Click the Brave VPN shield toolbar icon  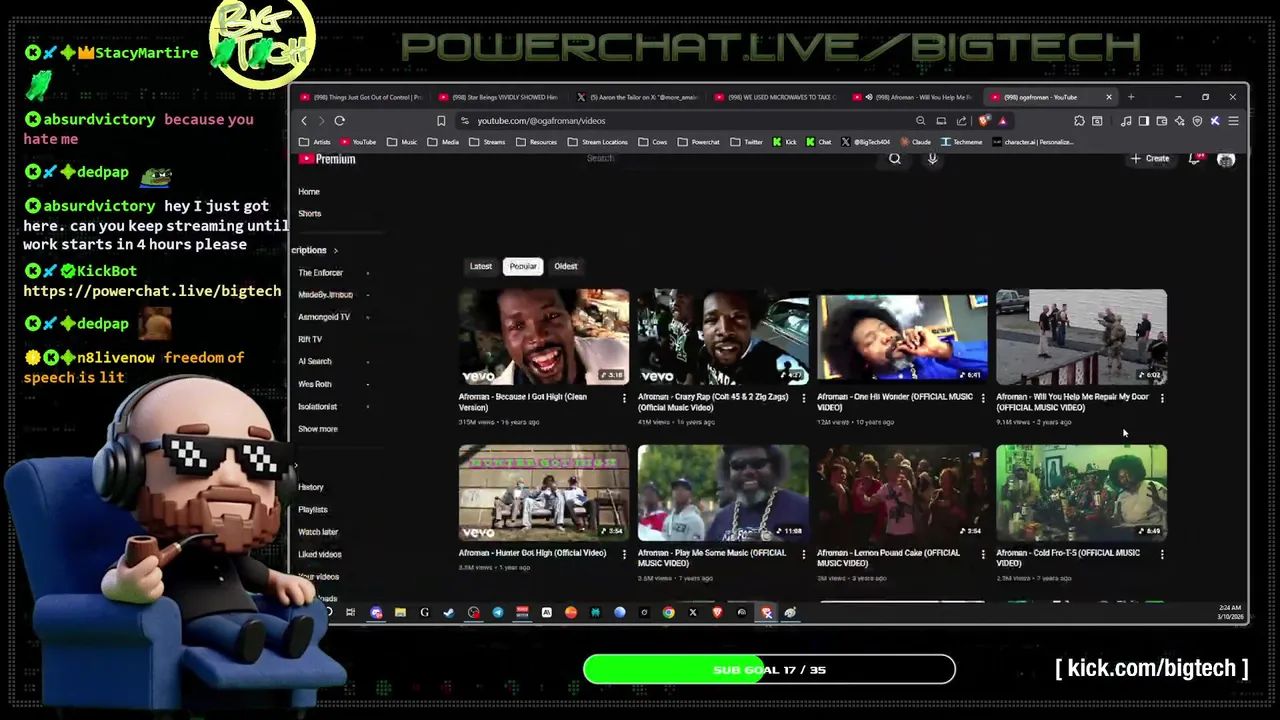[1197, 121]
